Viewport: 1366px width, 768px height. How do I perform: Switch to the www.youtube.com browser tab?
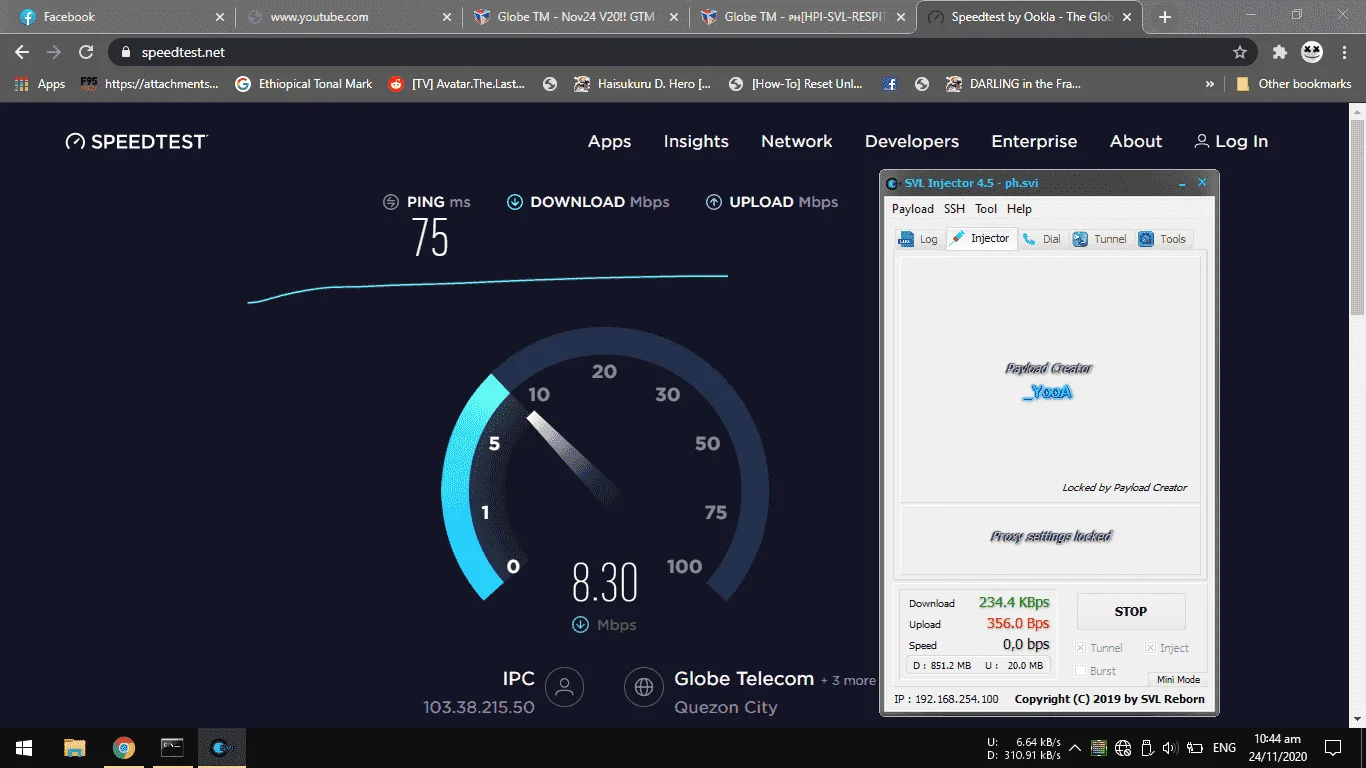coord(350,17)
